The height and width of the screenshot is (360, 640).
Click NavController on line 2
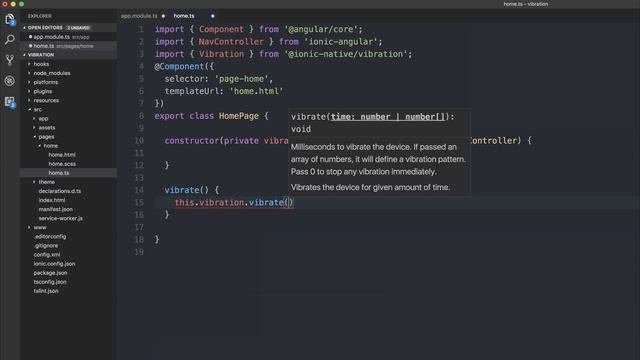point(231,42)
